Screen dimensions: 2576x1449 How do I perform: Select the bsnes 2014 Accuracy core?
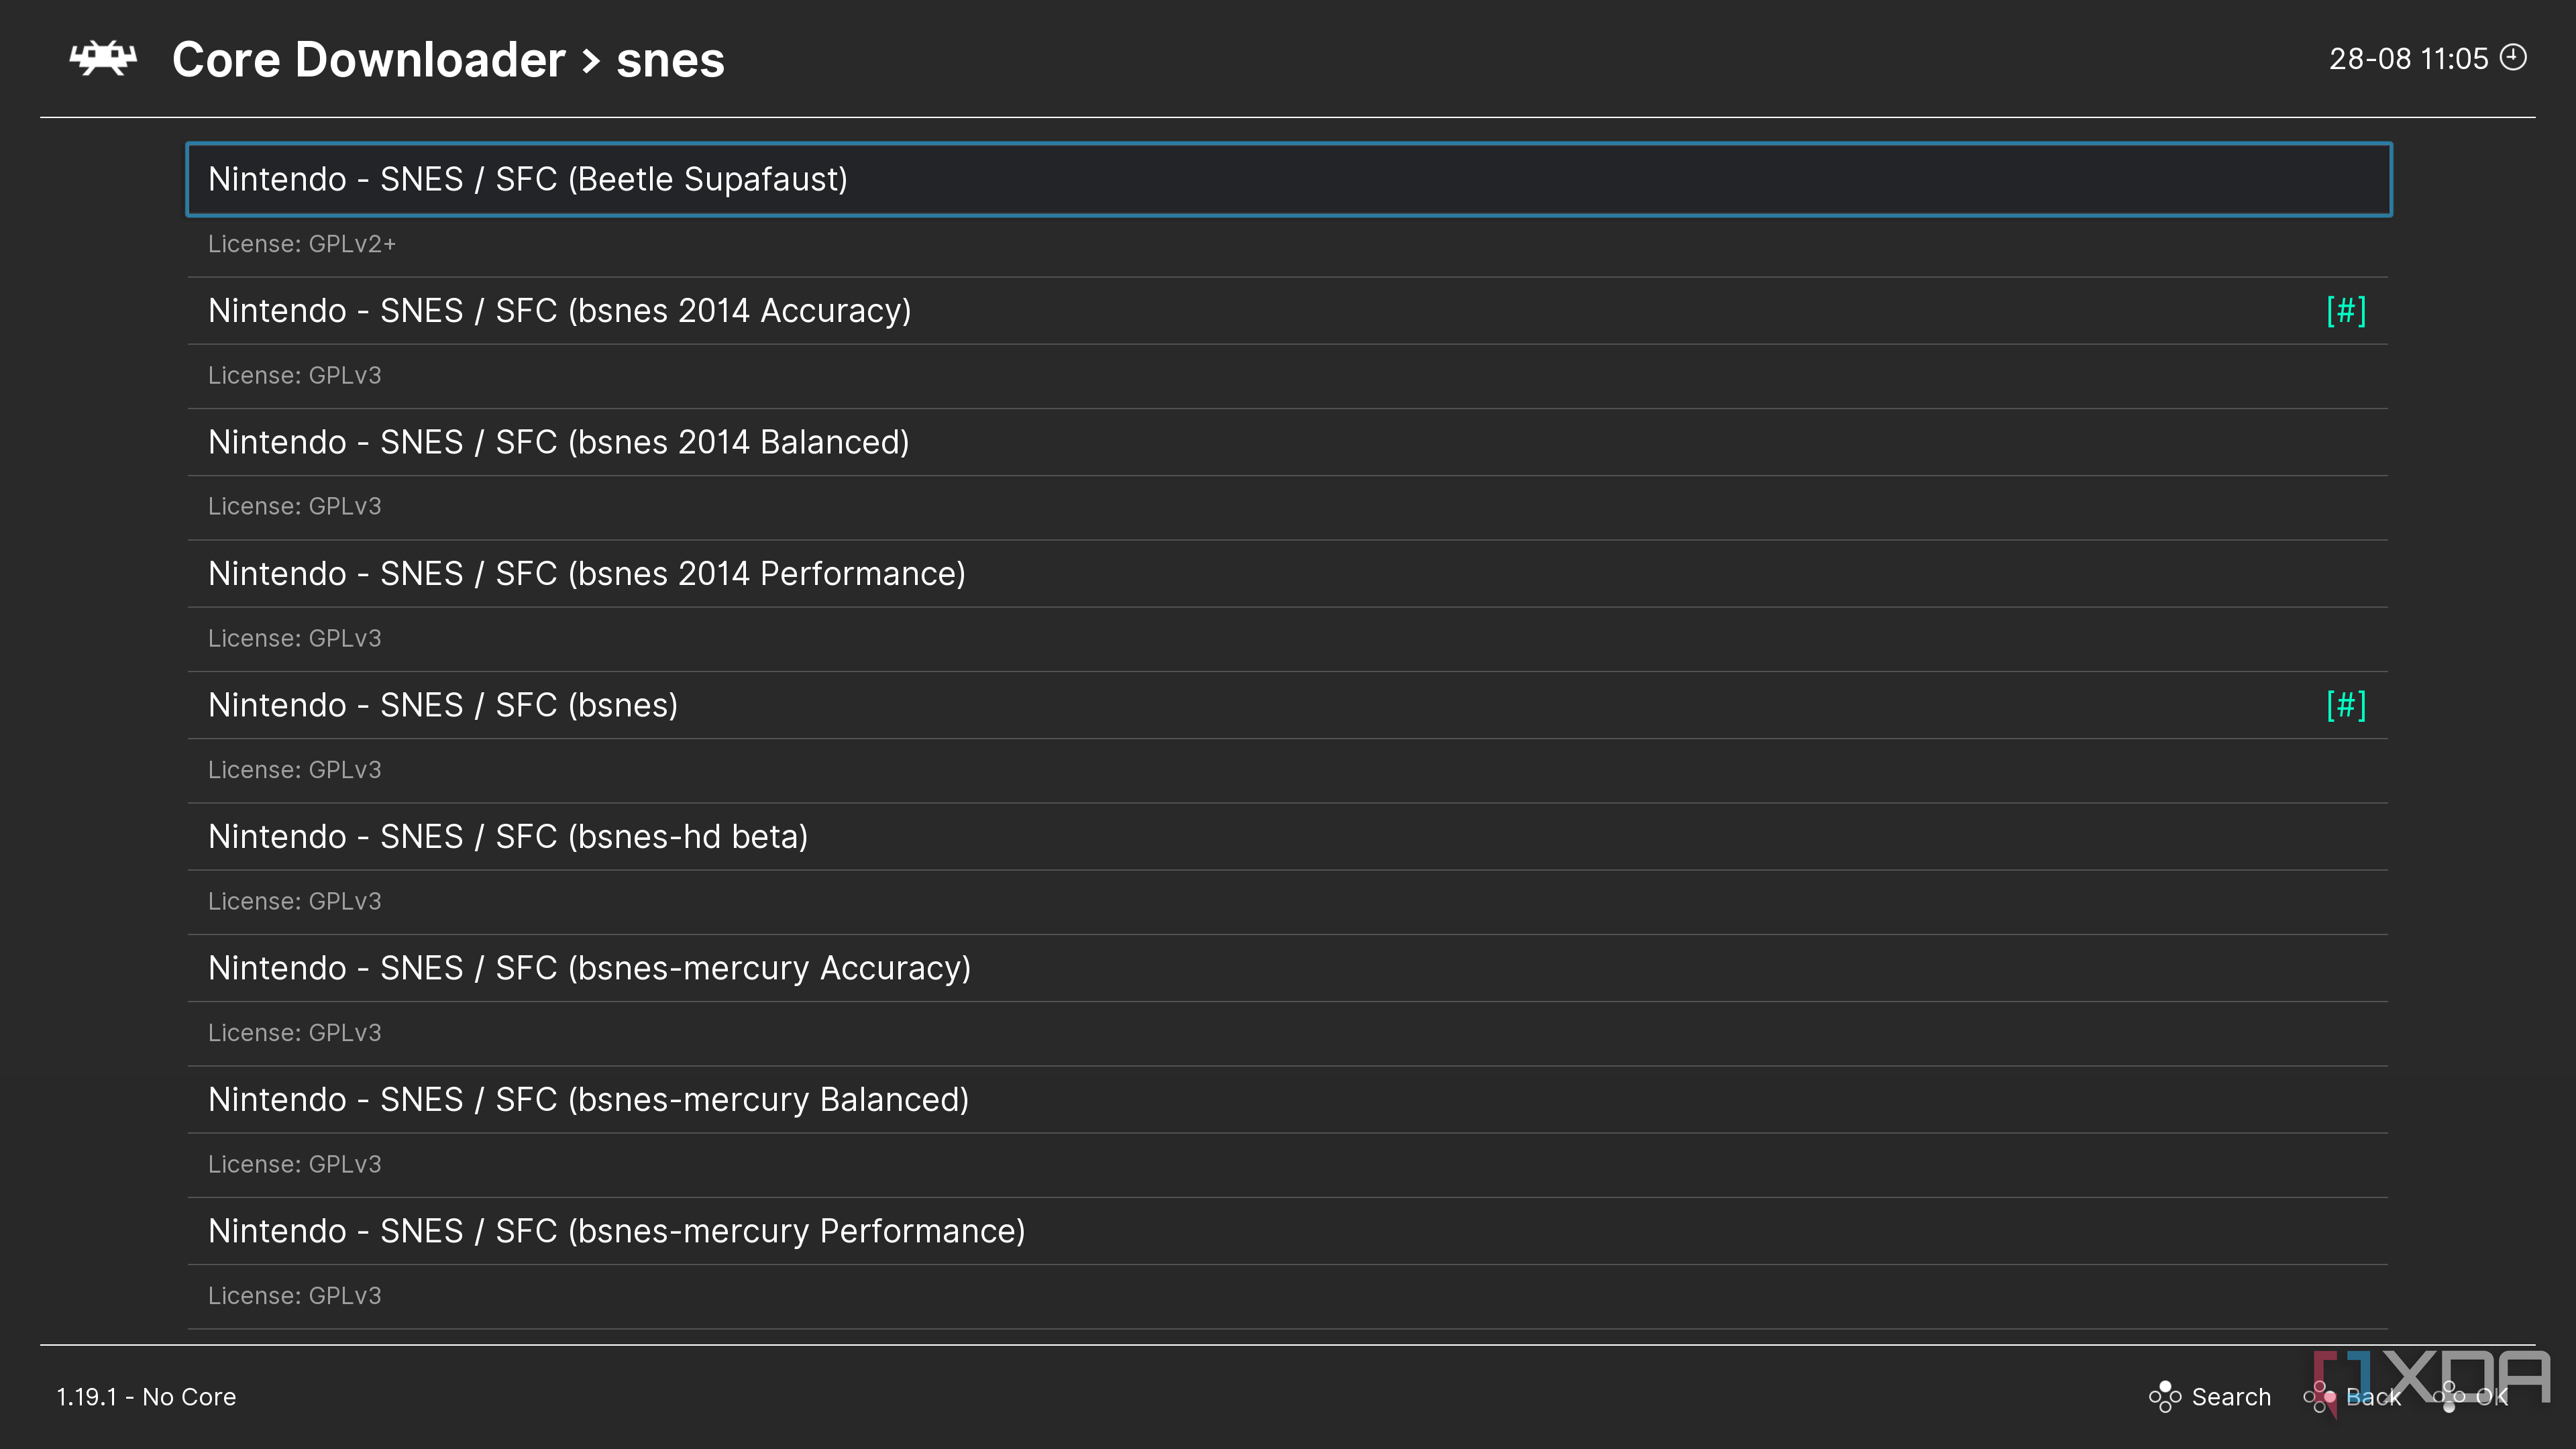[1288, 311]
